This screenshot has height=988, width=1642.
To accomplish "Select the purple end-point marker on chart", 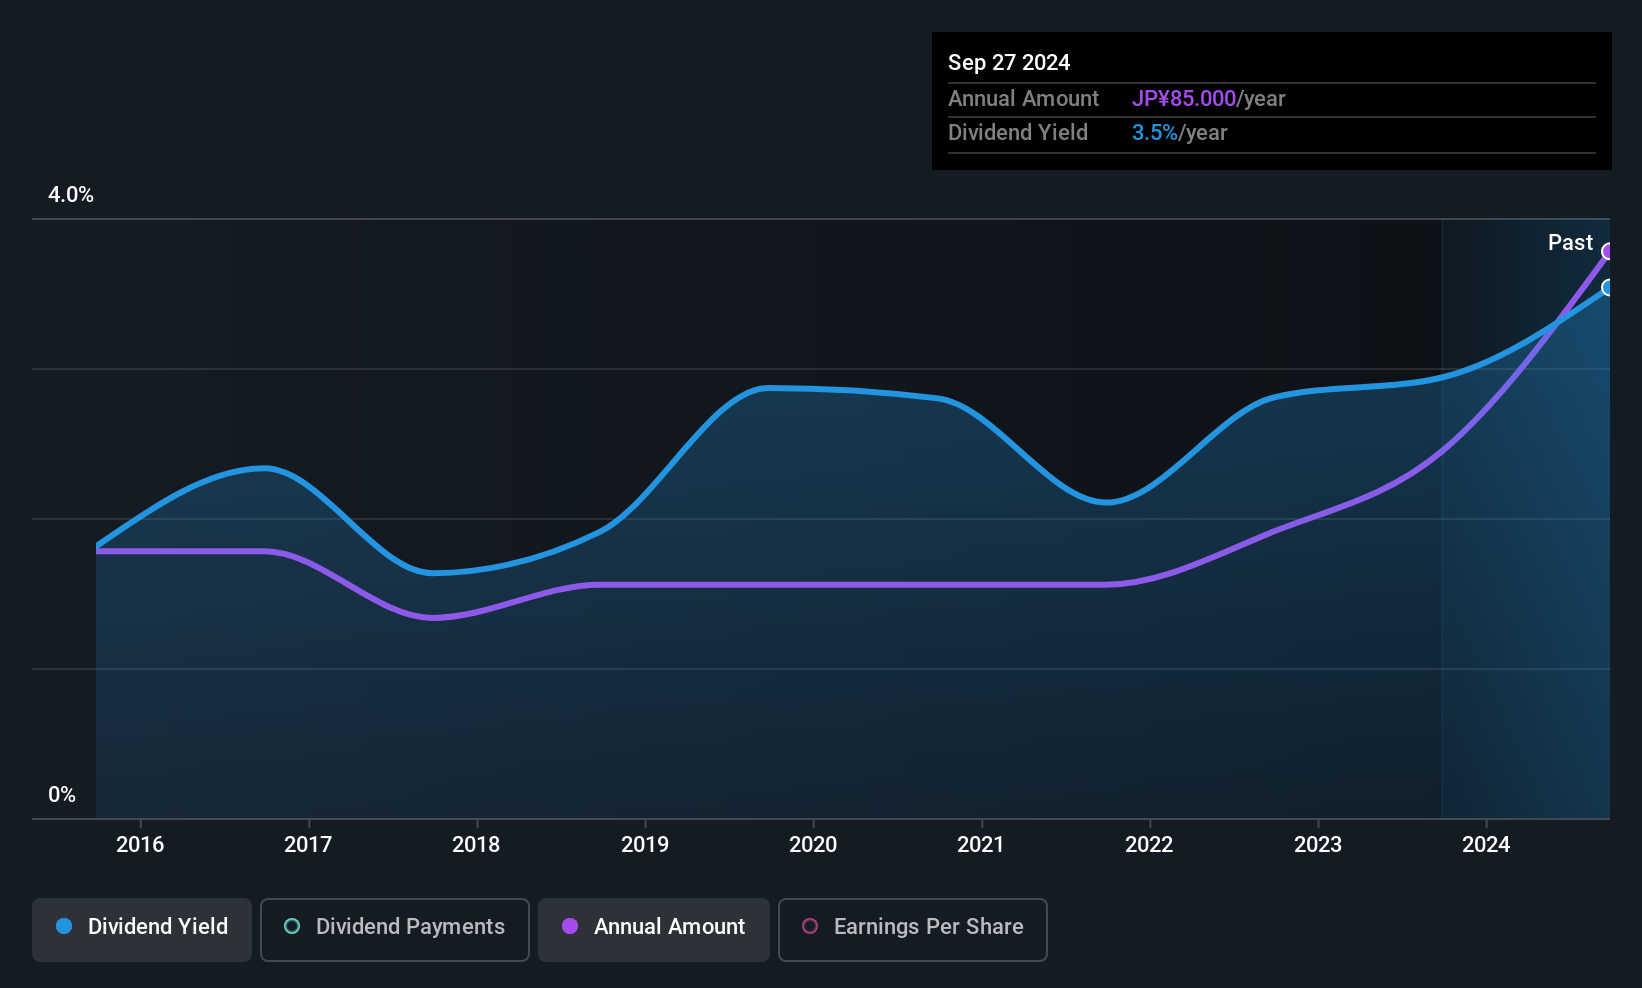I will pyautogui.click(x=1608, y=252).
